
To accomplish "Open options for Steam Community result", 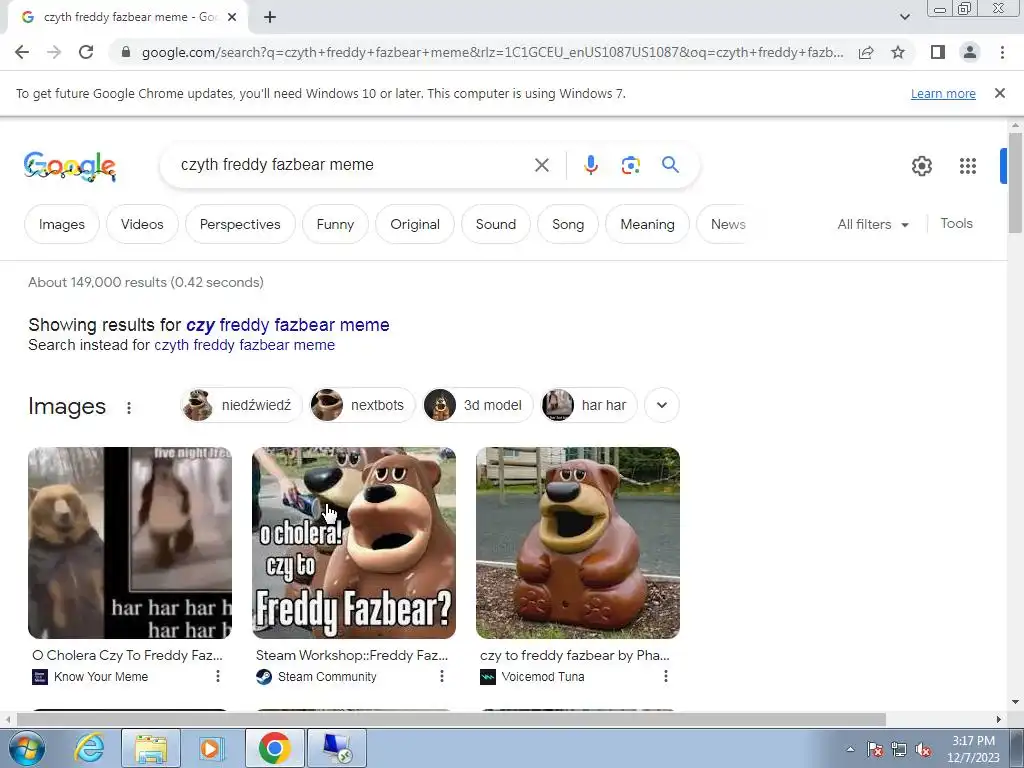I will (x=441, y=677).
